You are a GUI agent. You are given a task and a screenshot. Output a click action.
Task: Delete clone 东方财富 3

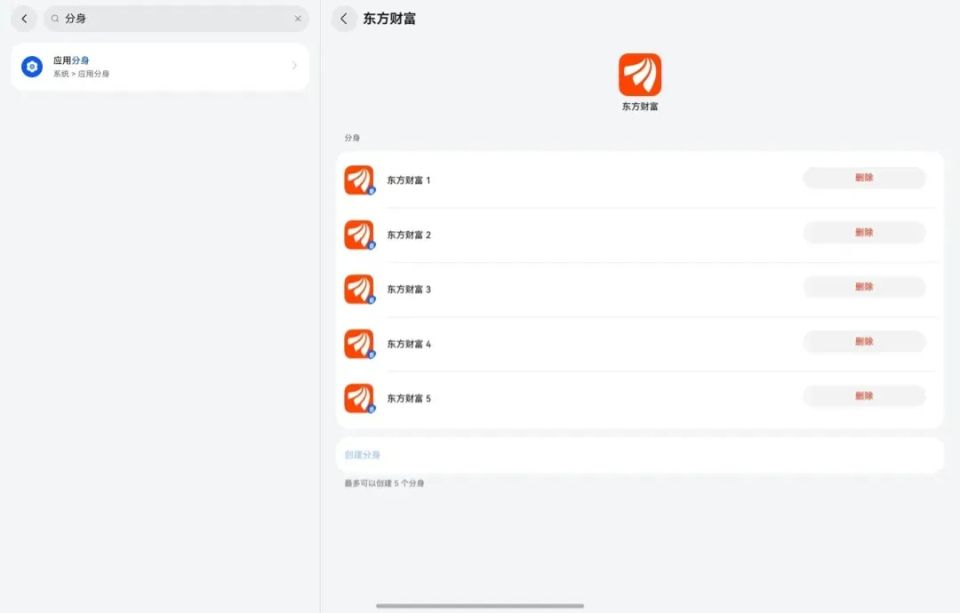pos(864,287)
